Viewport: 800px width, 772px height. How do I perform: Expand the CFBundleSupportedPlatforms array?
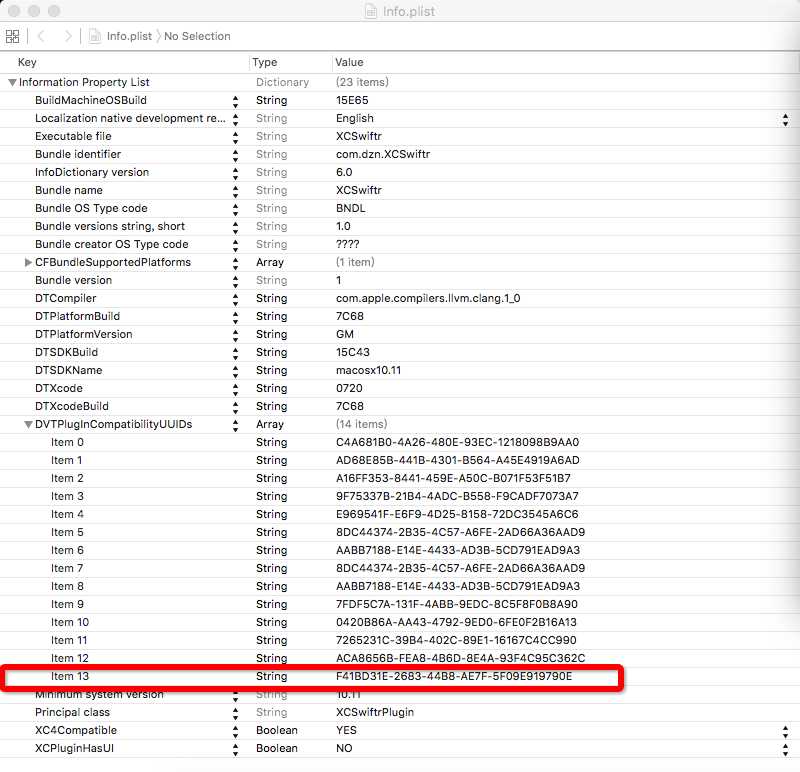click(x=29, y=262)
